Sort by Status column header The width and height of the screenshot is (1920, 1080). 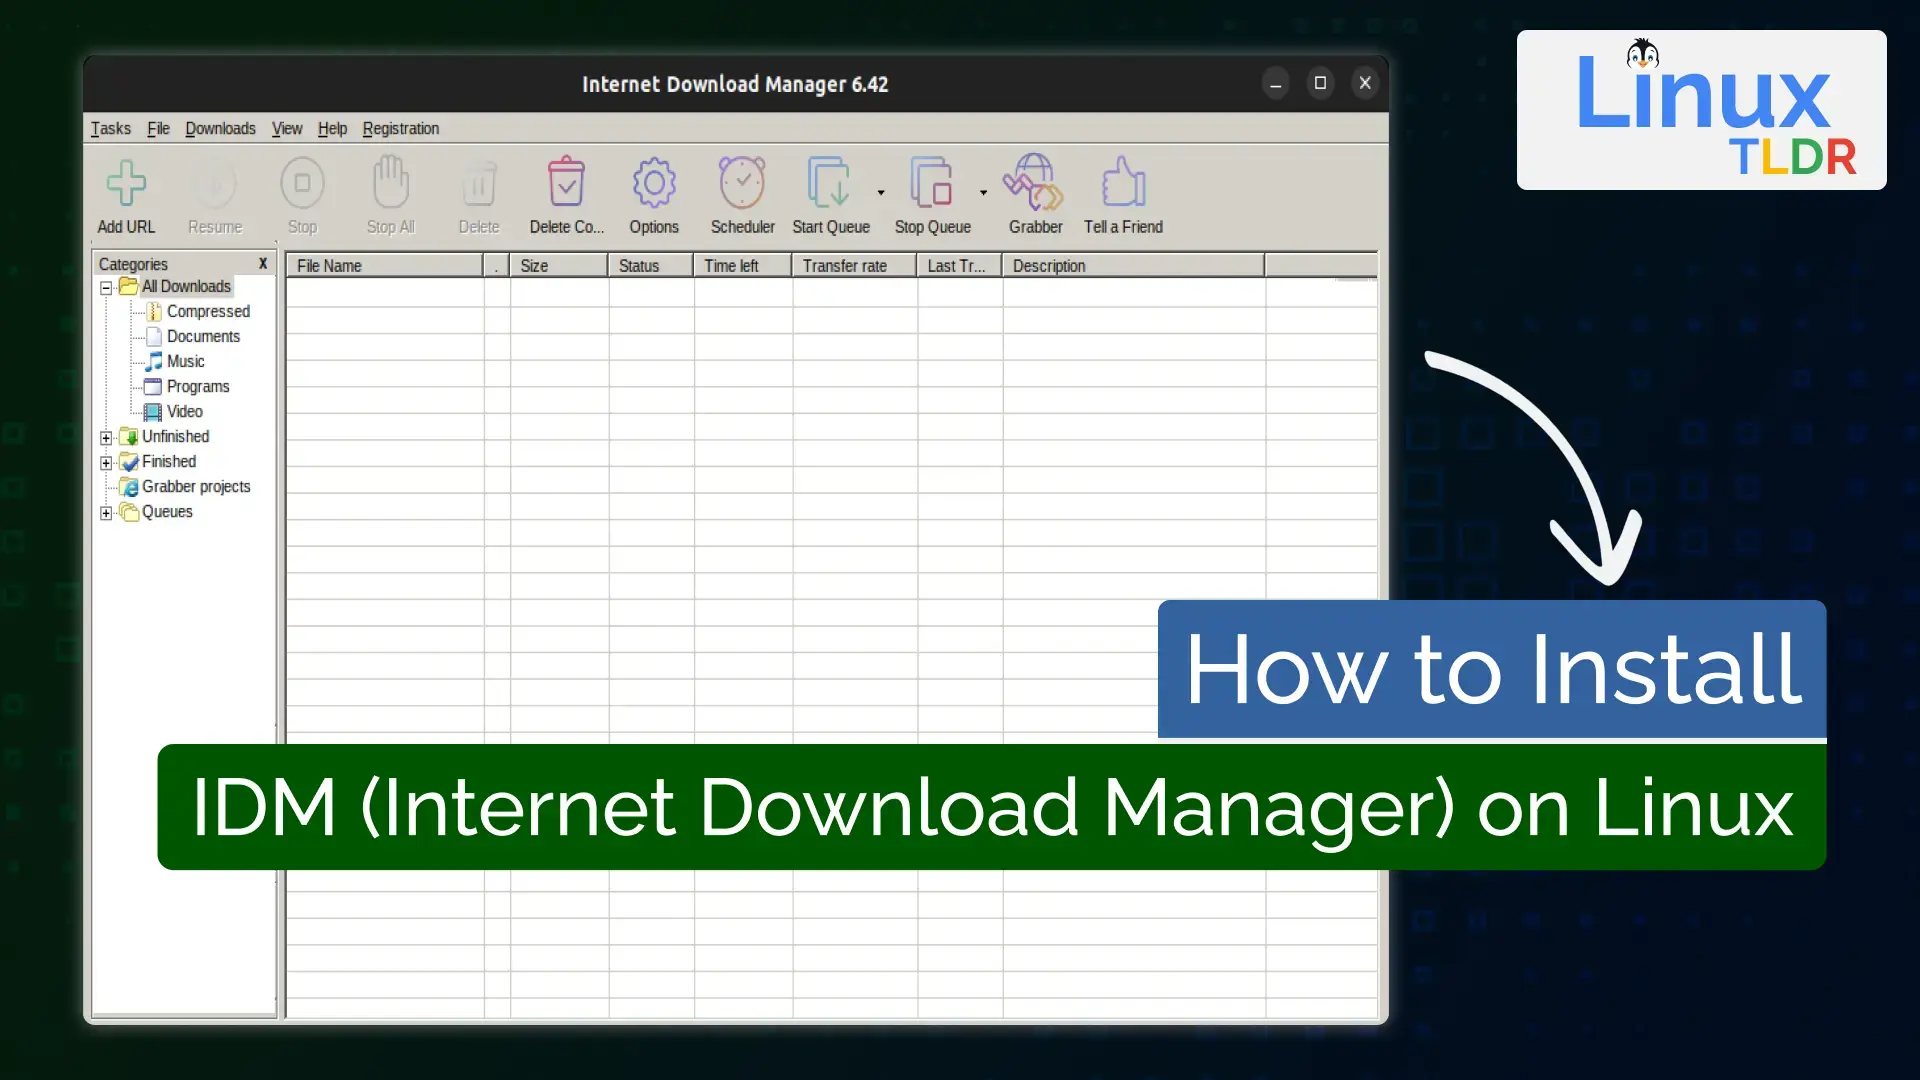click(x=650, y=265)
